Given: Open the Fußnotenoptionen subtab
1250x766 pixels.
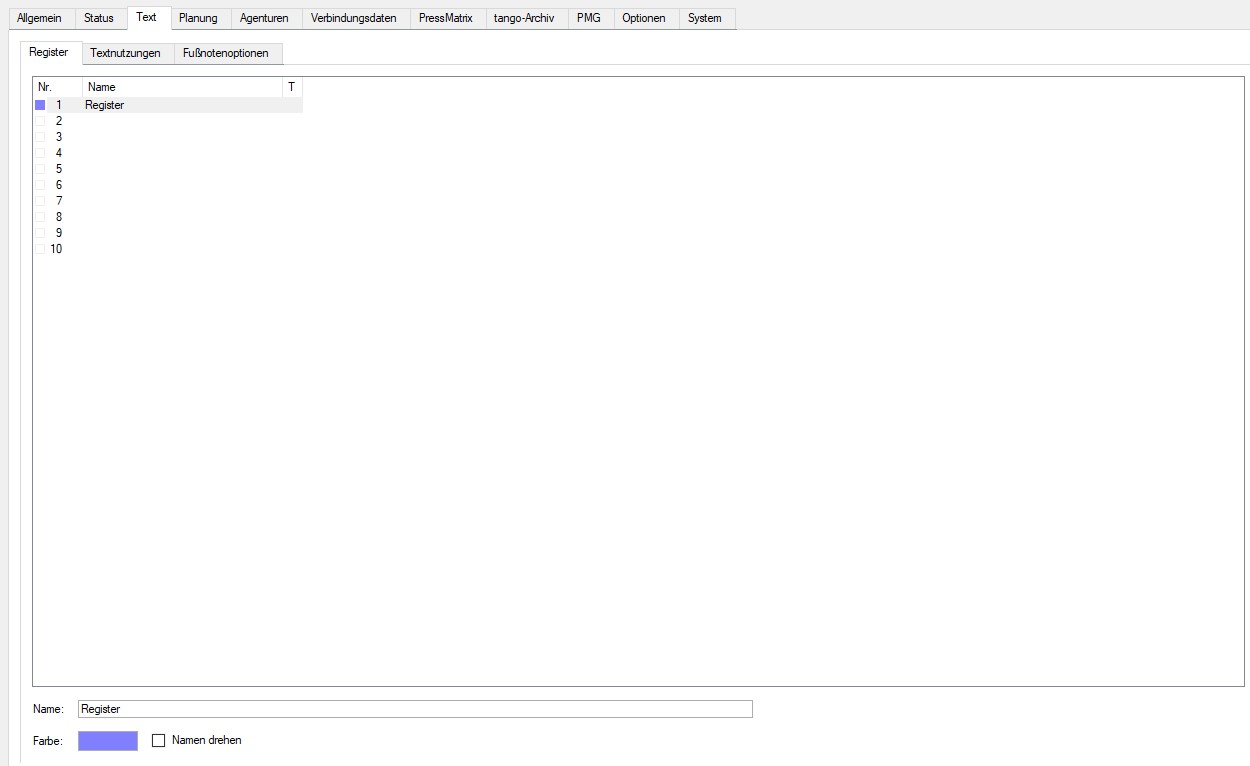Looking at the screenshot, I should click(x=226, y=53).
